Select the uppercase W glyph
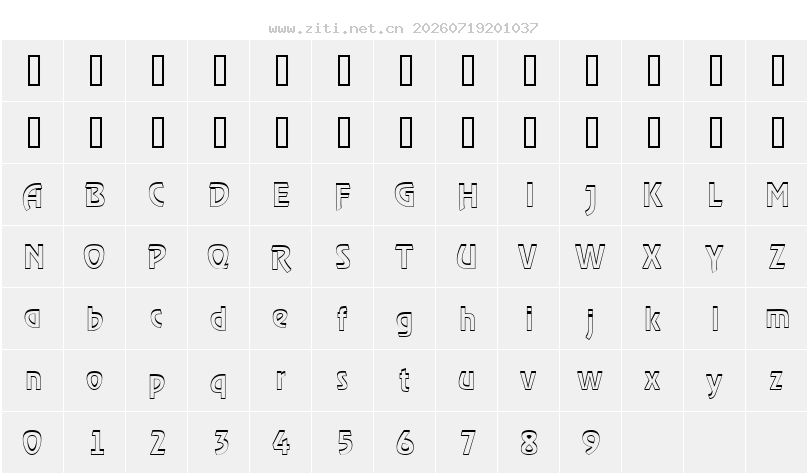Screen dimensions: 808x476 (591, 257)
